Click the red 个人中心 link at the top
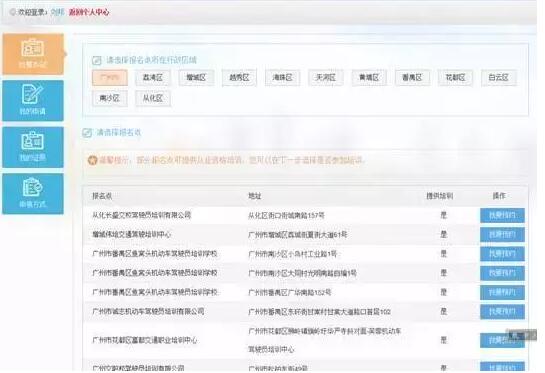The image size is (545, 373). [x=89, y=13]
